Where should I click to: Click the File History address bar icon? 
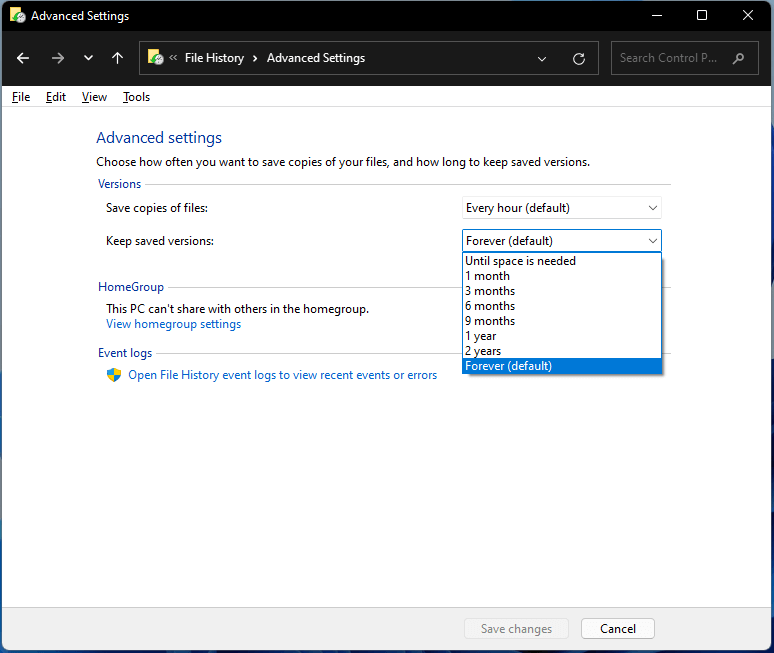(156, 58)
